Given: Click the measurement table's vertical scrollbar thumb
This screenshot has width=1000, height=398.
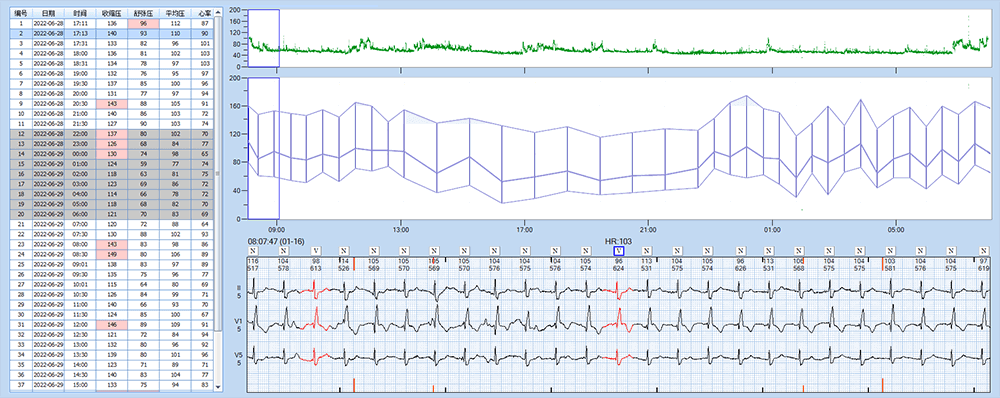Looking at the screenshot, I should click(219, 172).
